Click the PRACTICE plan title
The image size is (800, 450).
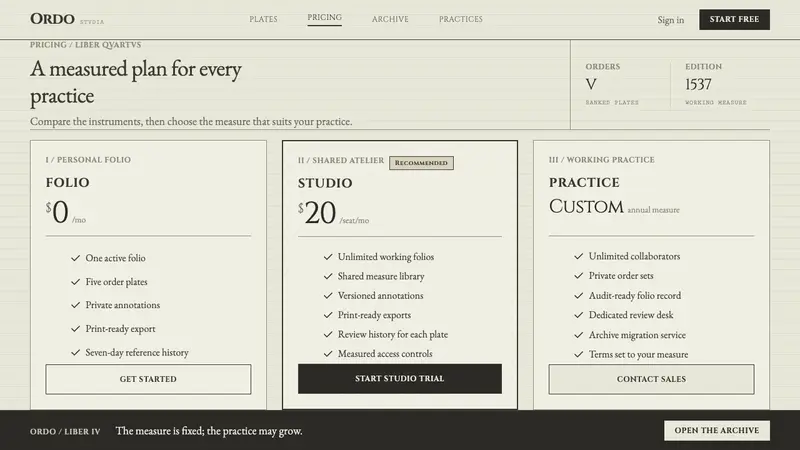(584, 183)
